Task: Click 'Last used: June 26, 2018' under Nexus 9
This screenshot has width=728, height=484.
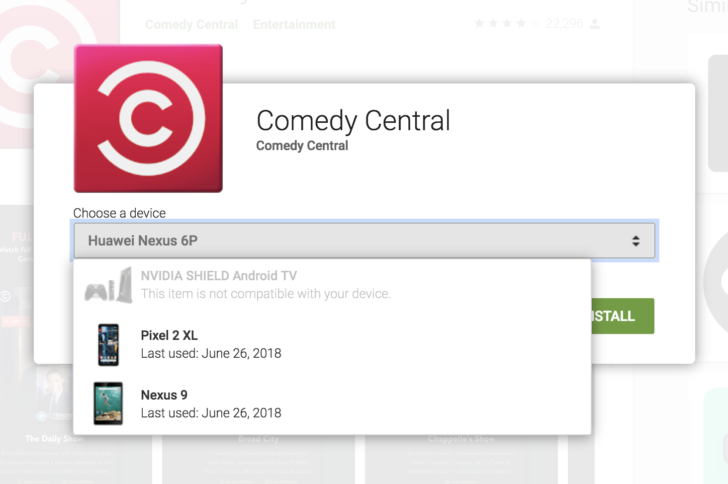Action: (211, 413)
